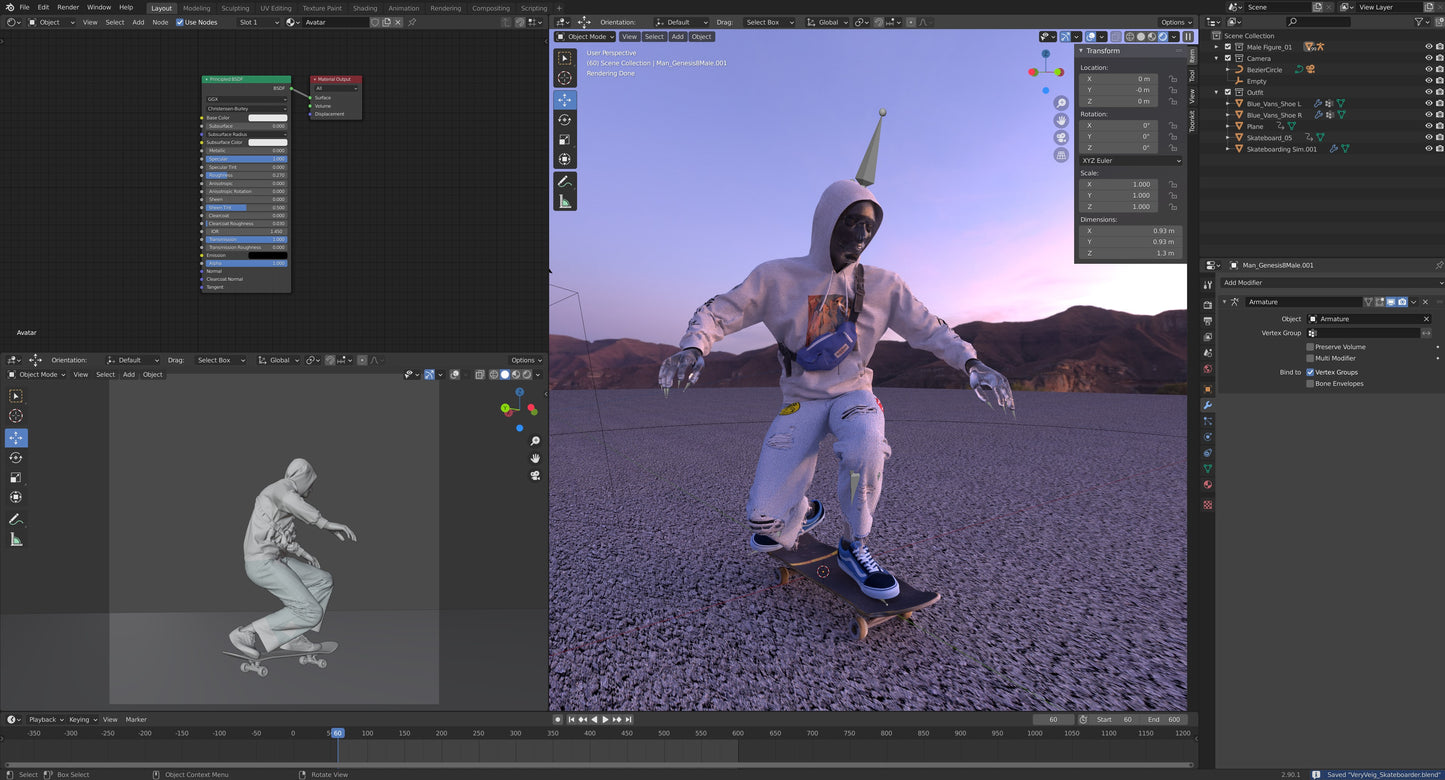
Task: Expand the Male Figure_01 collection
Action: [x=1217, y=47]
